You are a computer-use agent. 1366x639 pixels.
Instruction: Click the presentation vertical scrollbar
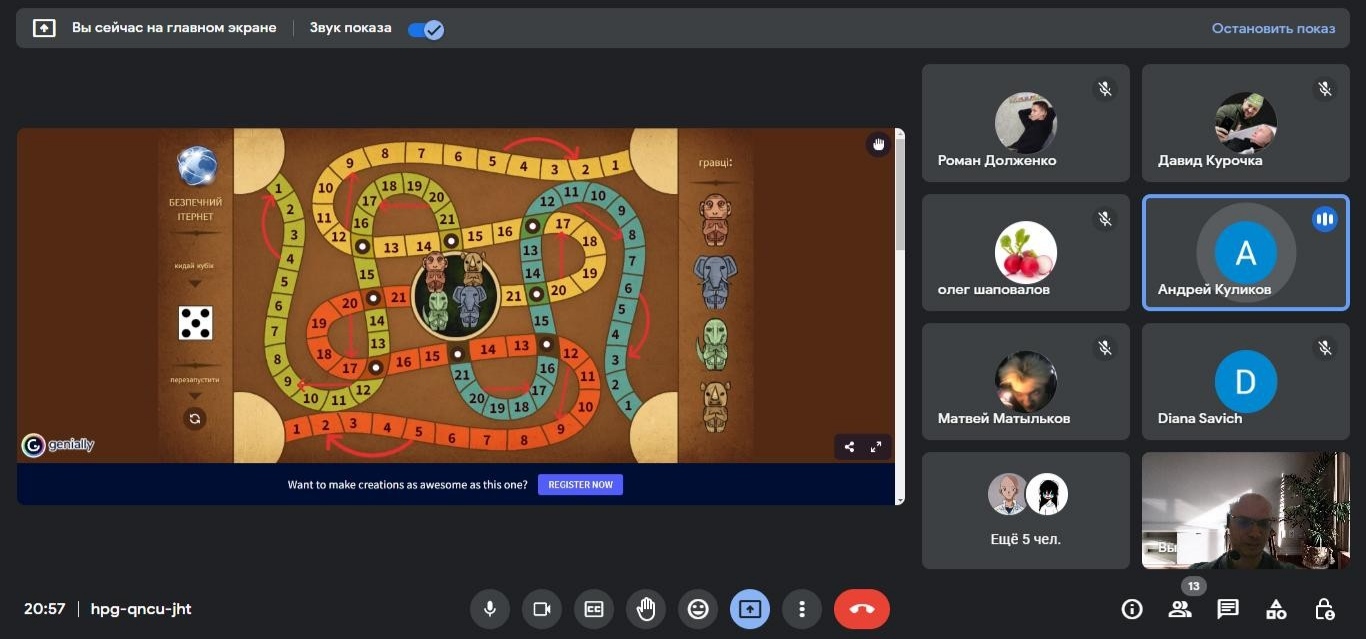click(900, 316)
